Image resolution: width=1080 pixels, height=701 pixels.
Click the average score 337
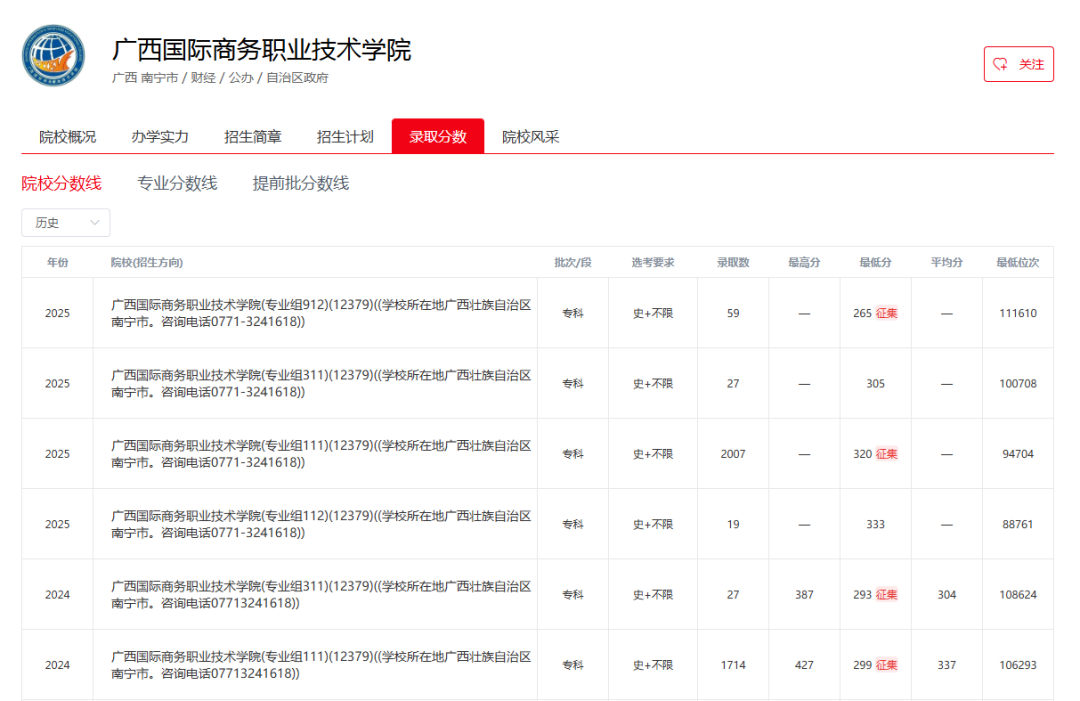tap(947, 665)
